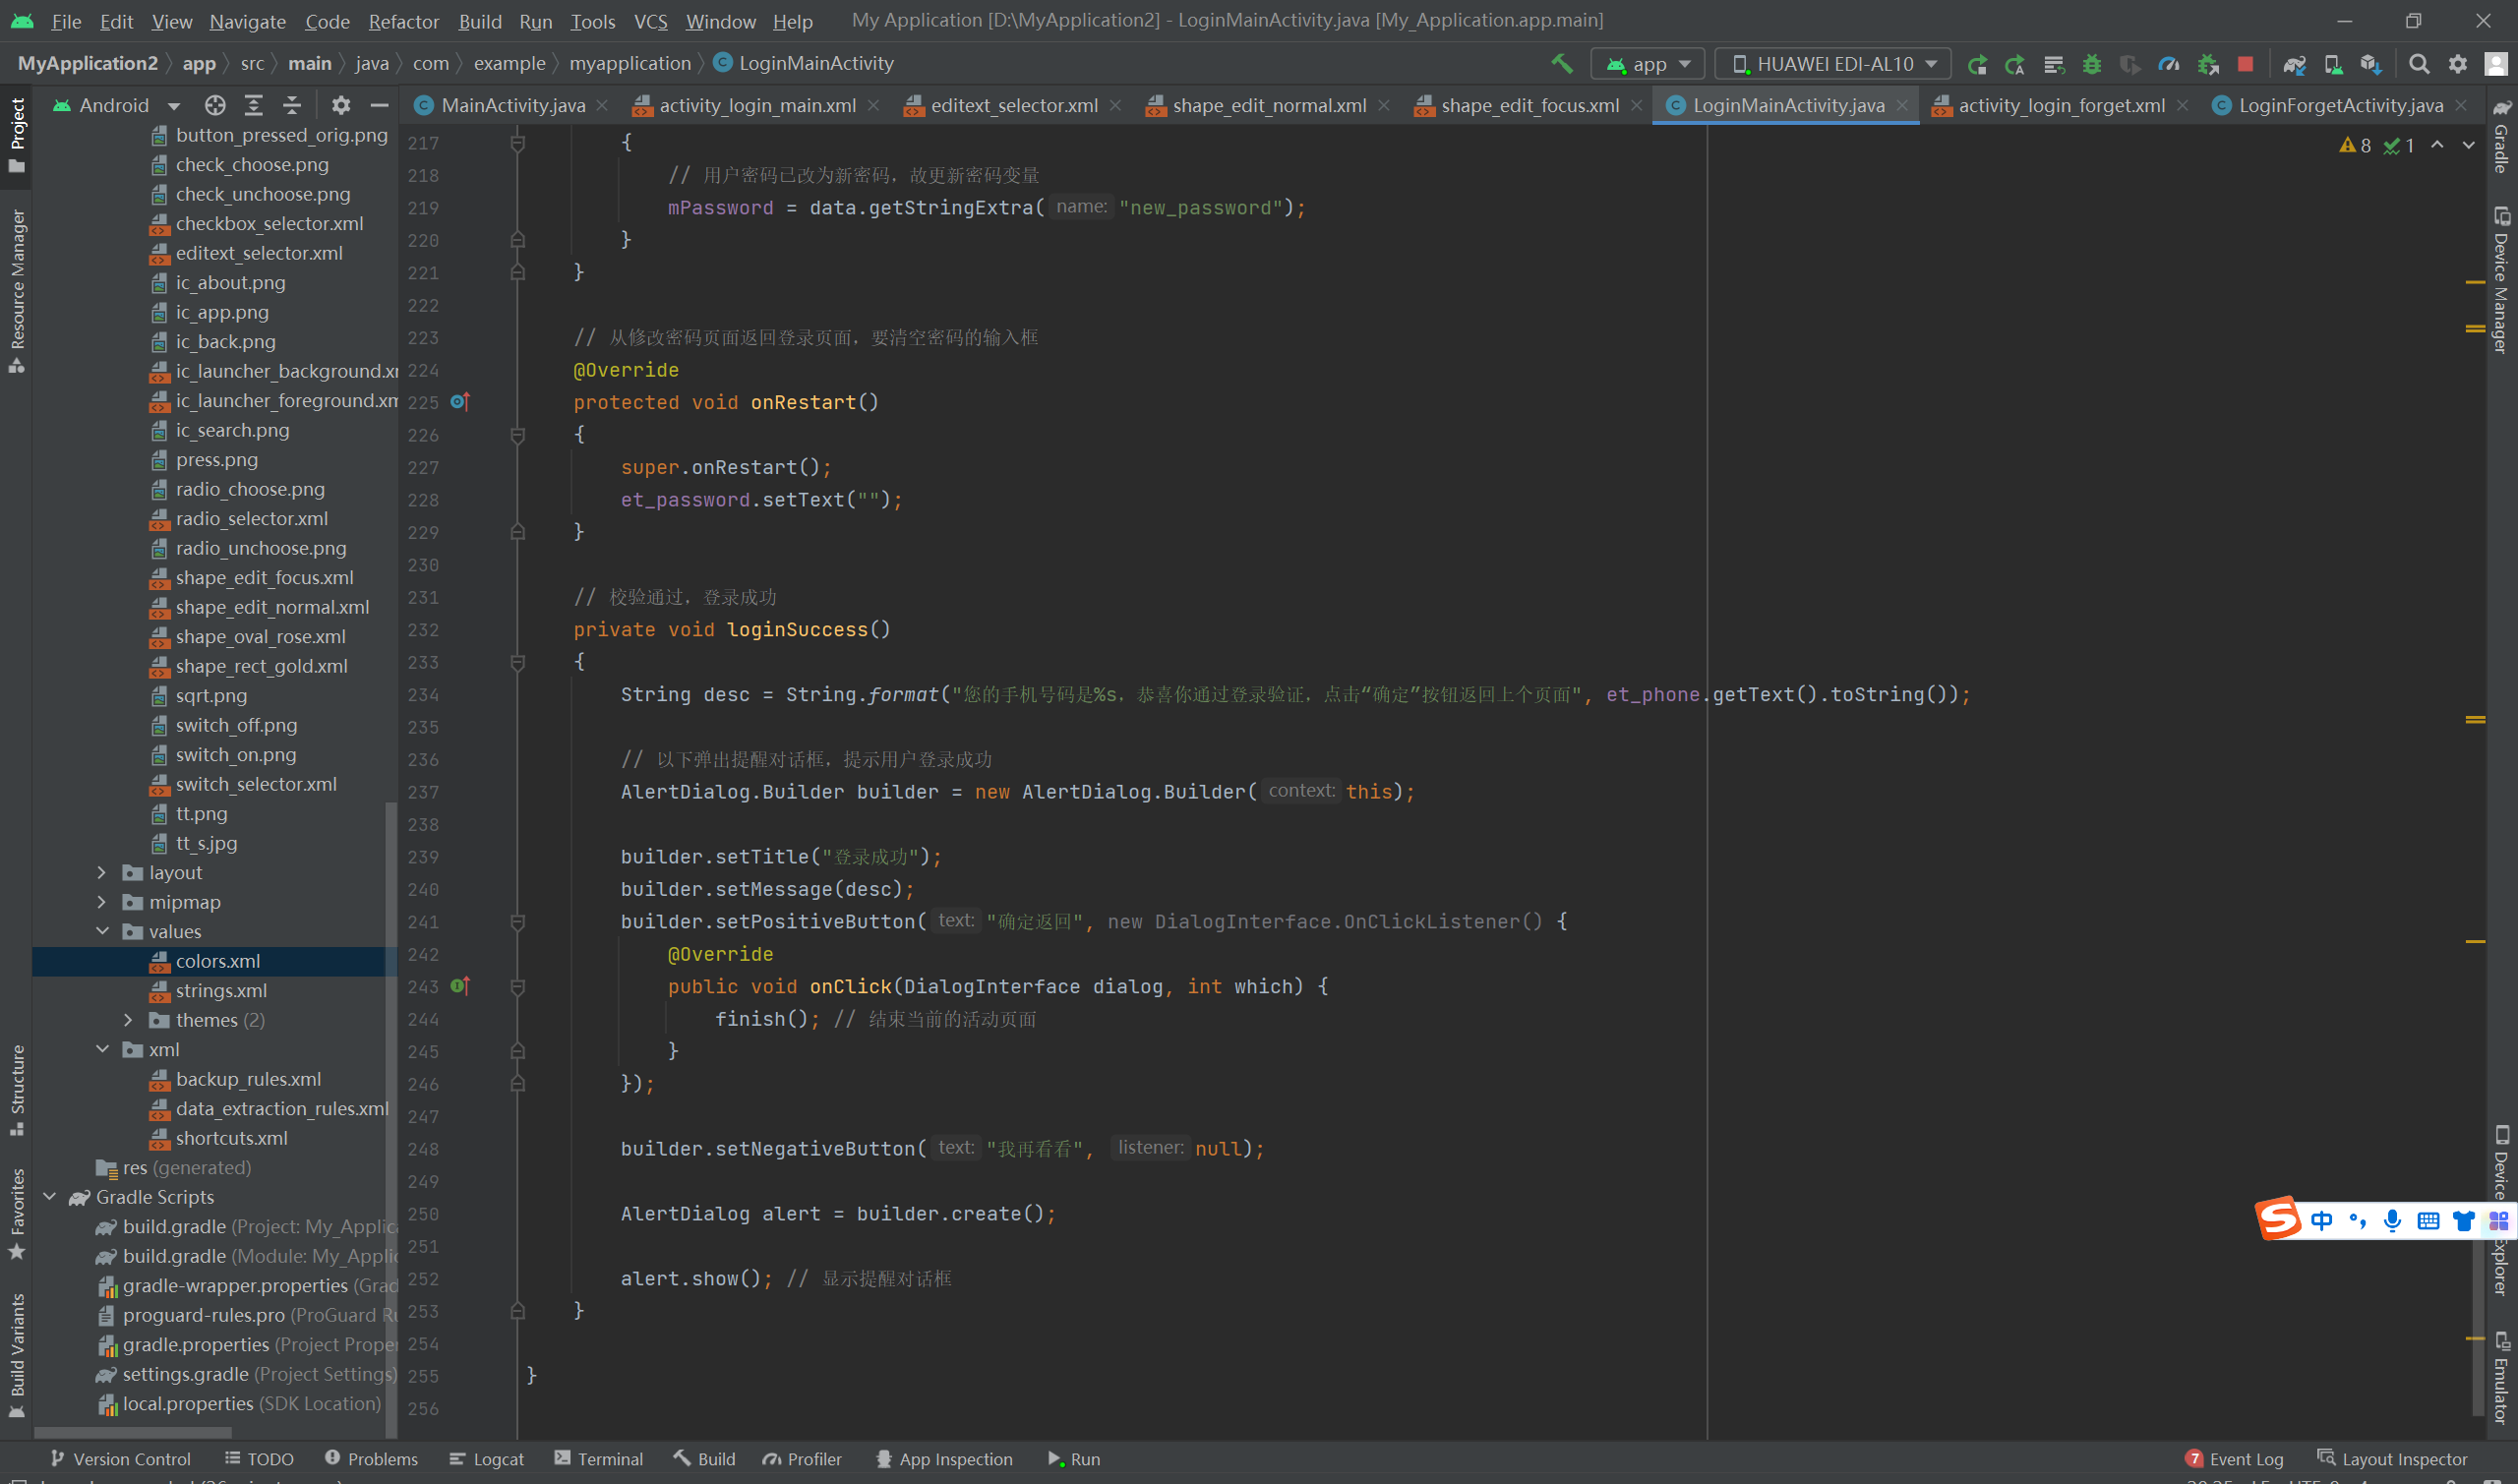This screenshot has width=2518, height=1484.
Task: Toggle the Resource Manager side panel
Action: 17,290
